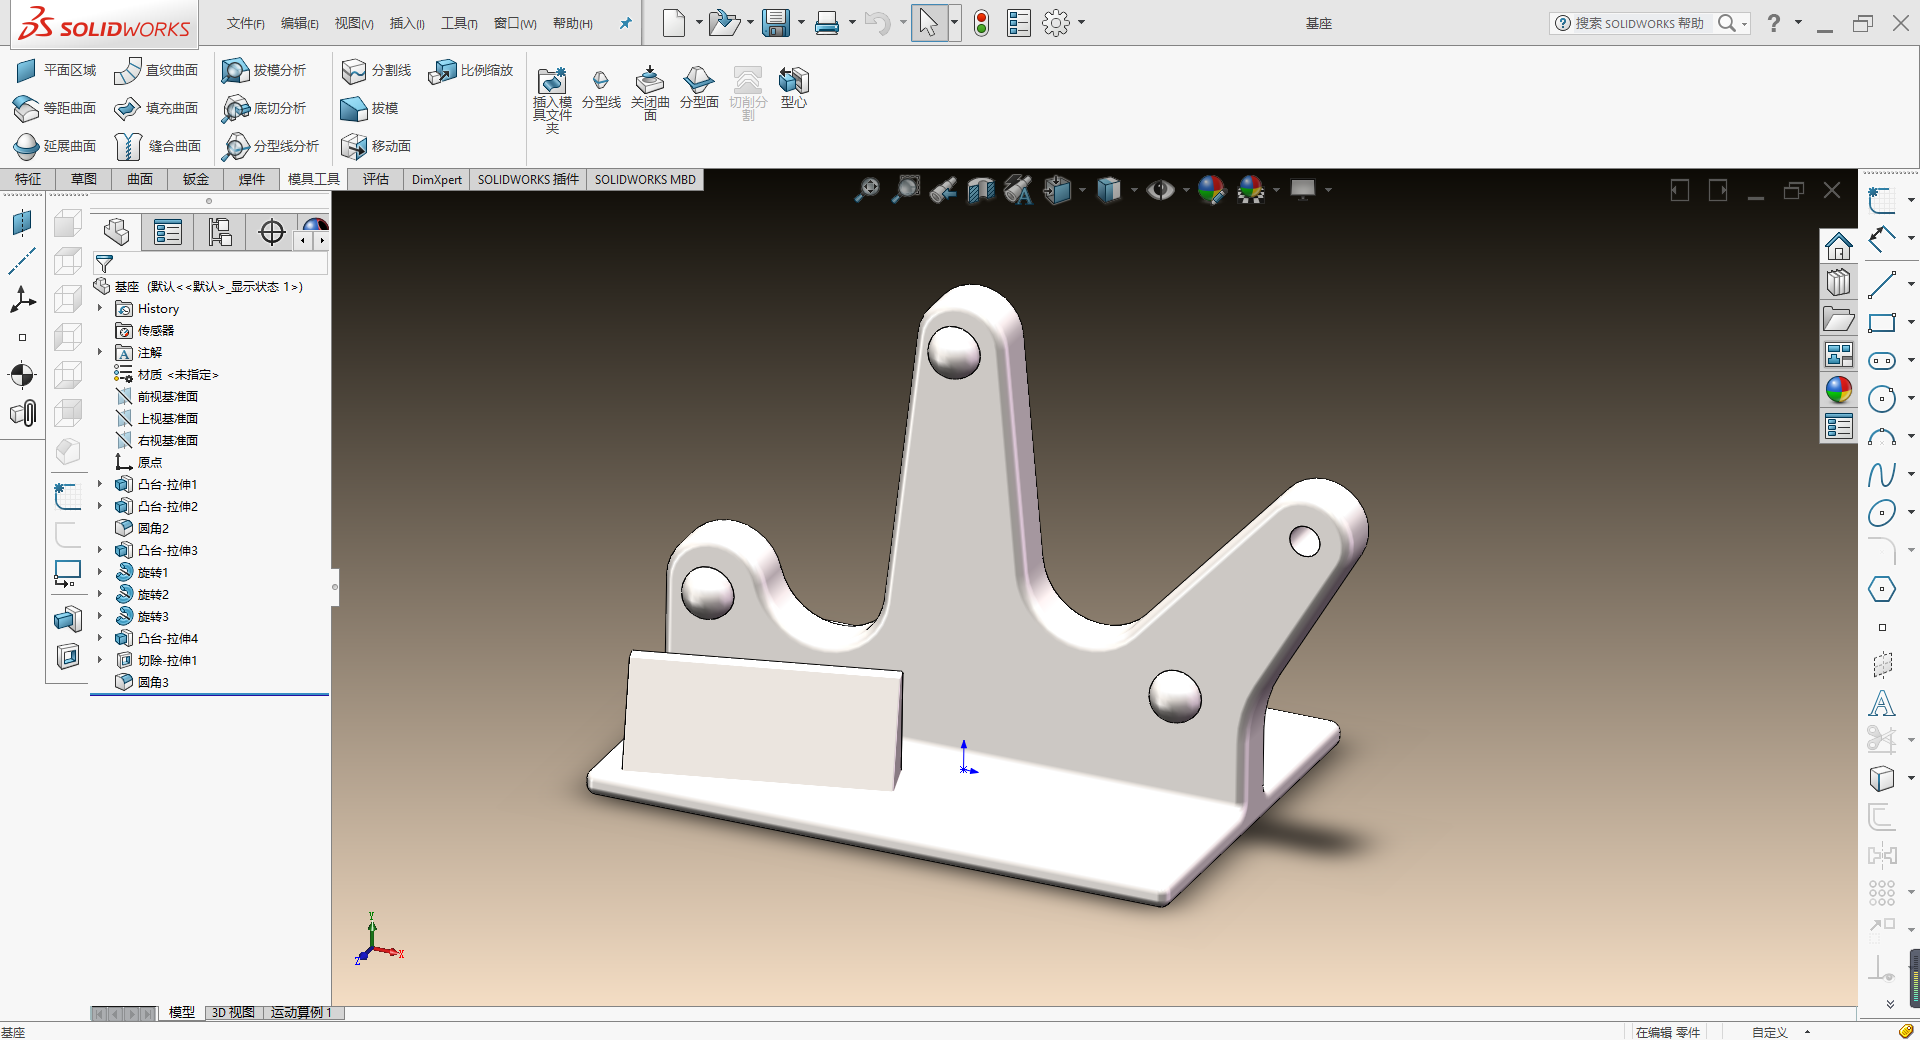
Task: Click the Section View icon in viewport toolbar
Action: (981, 189)
